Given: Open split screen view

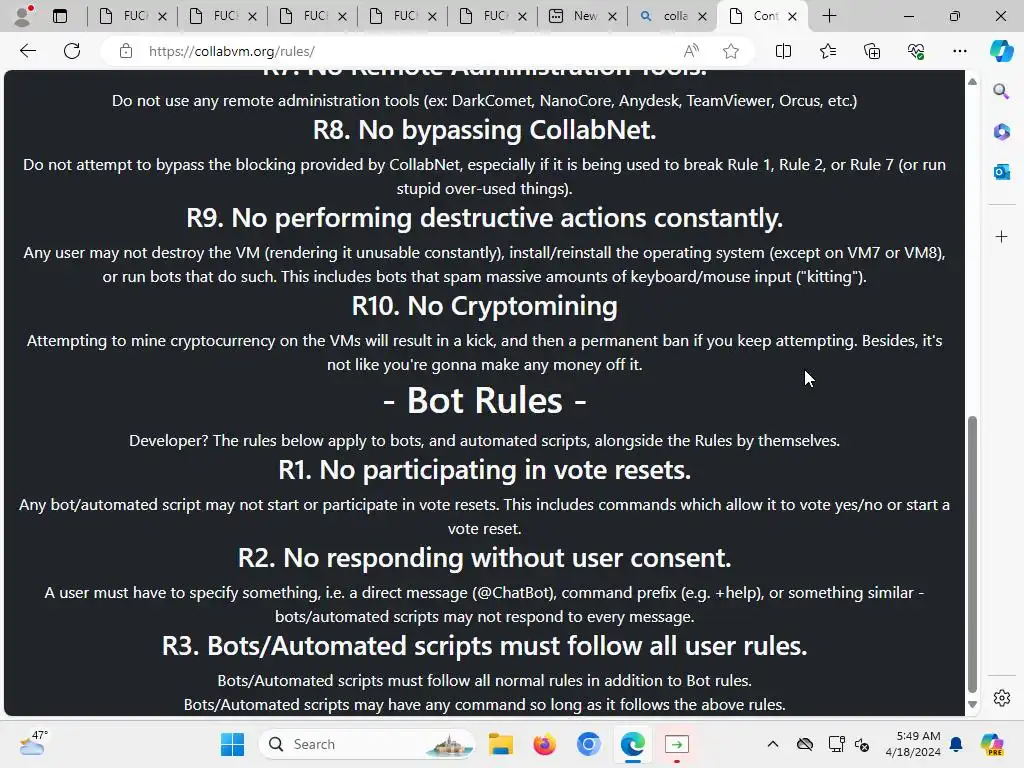Looking at the screenshot, I should coord(783,51).
